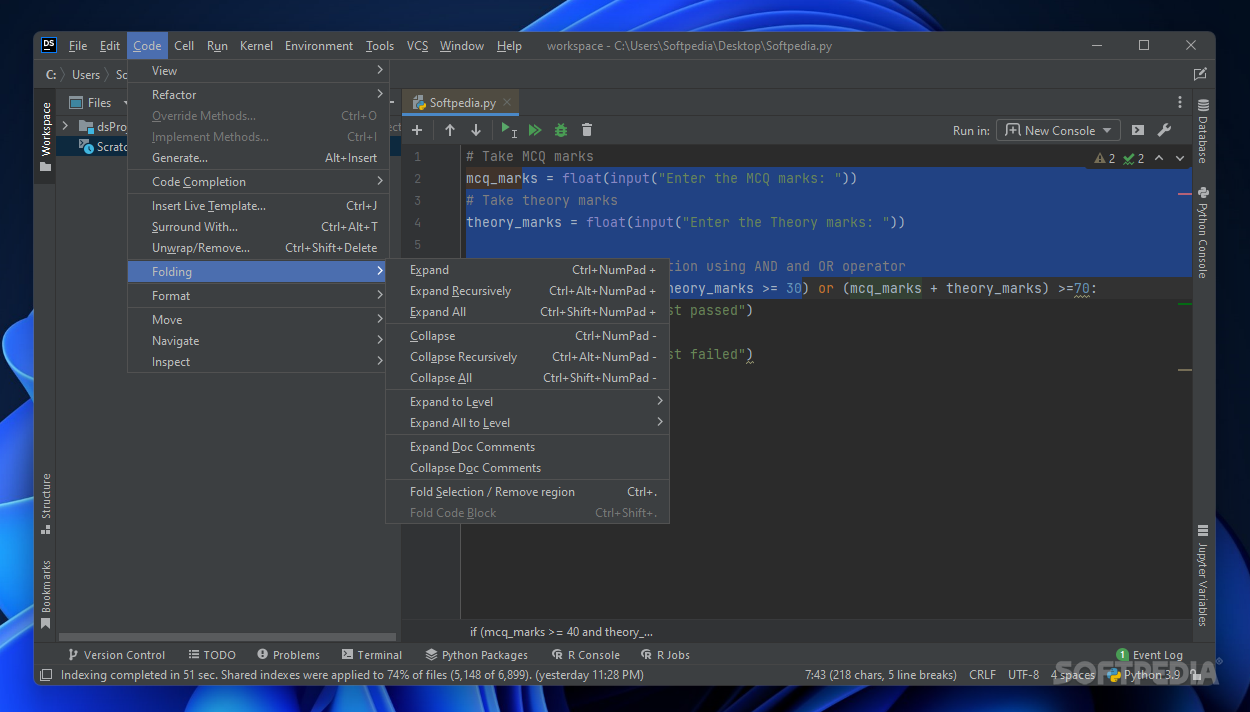Viewport: 1250px width, 712px height.
Task: Open the File menu
Action: [x=78, y=45]
